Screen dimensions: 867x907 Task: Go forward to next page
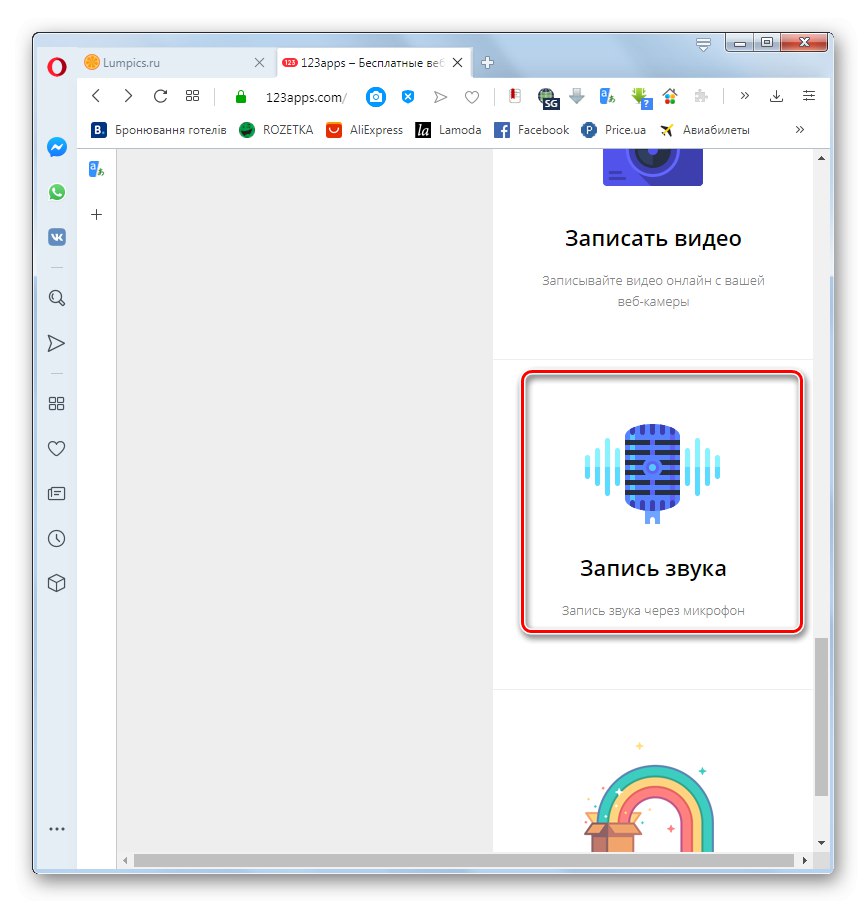[128, 96]
